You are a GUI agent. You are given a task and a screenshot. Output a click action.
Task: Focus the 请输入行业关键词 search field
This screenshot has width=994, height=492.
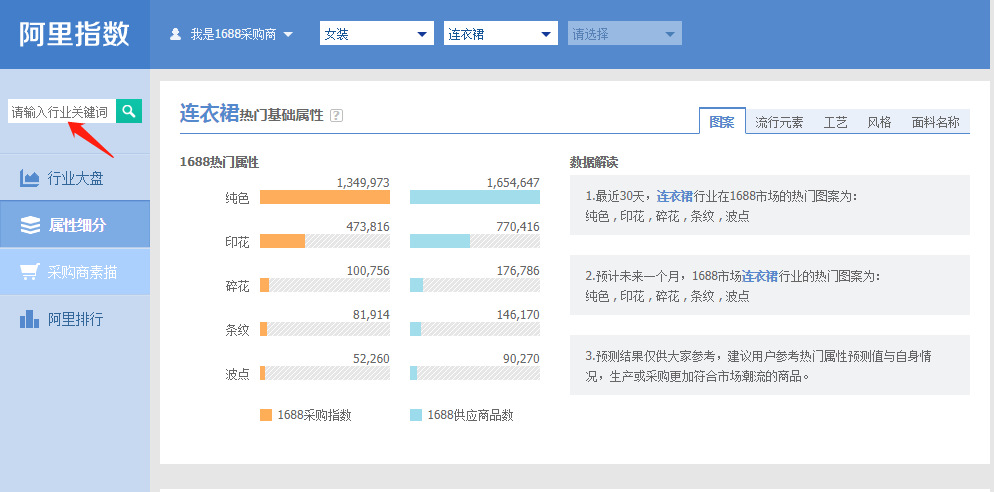62,112
